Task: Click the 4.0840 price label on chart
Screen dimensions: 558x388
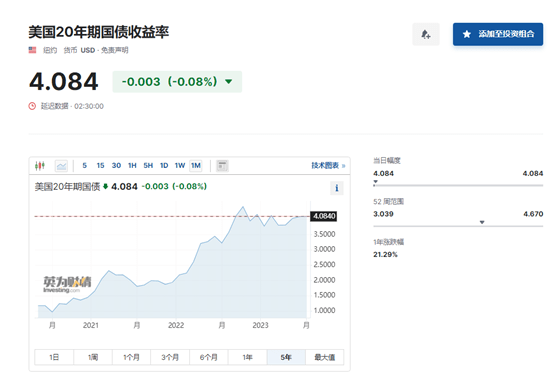Action: point(324,216)
